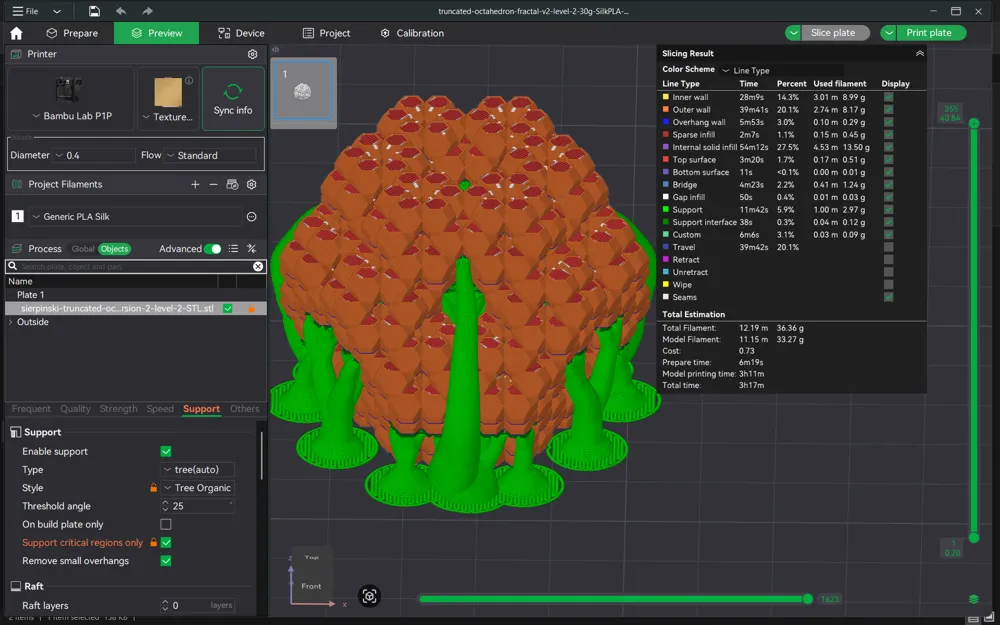The height and width of the screenshot is (625, 1000).
Task: Switch to the Device tab
Action: 241,33
